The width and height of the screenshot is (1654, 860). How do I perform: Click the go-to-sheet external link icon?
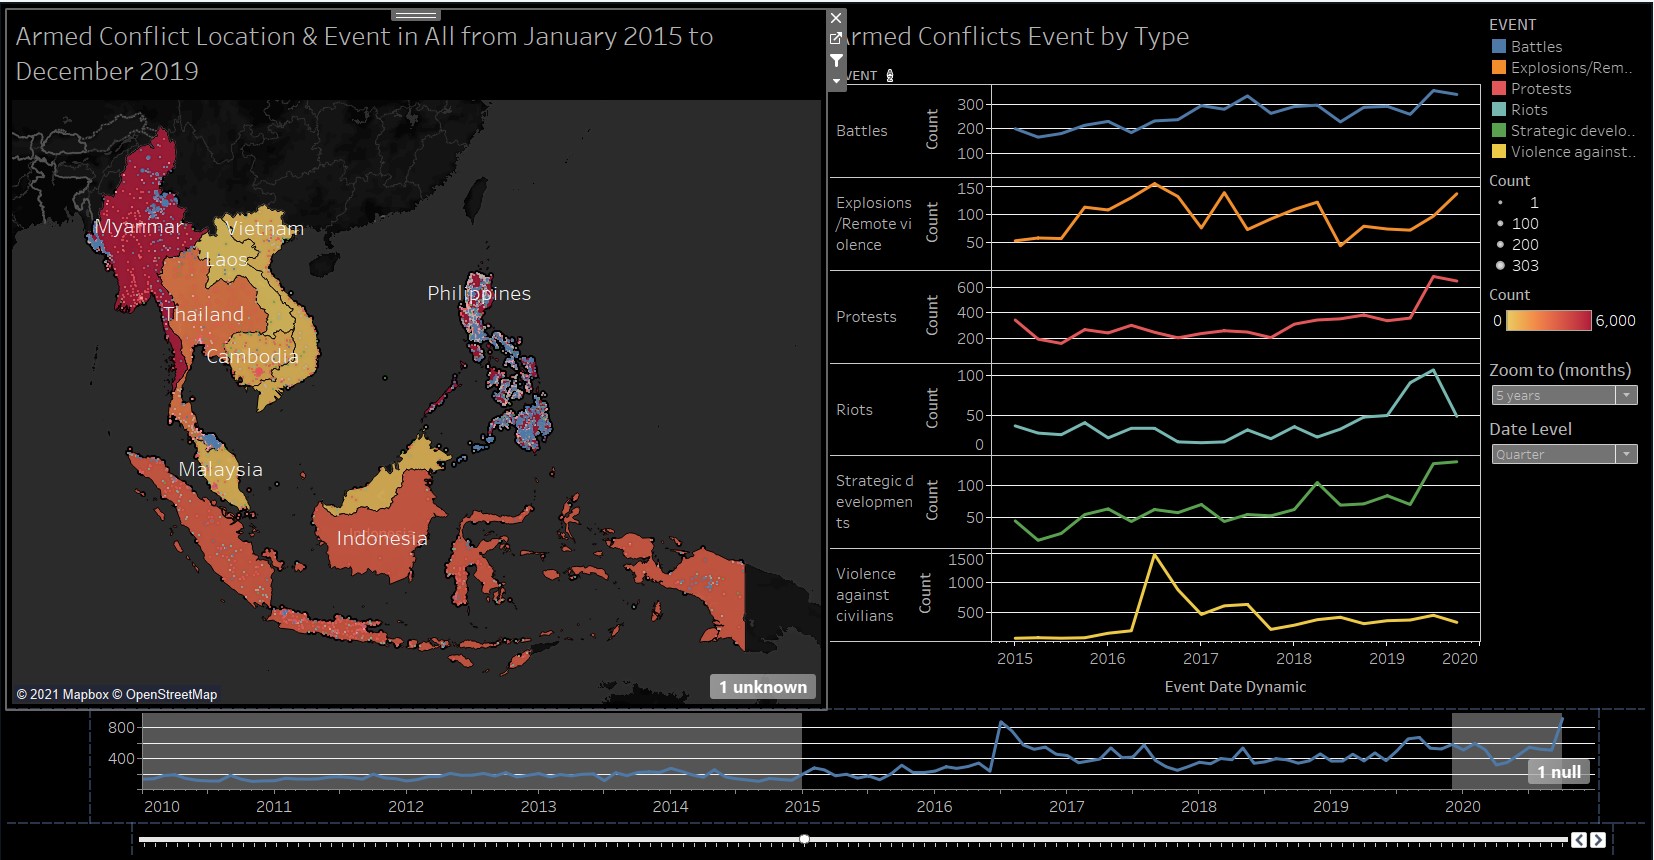pos(836,39)
